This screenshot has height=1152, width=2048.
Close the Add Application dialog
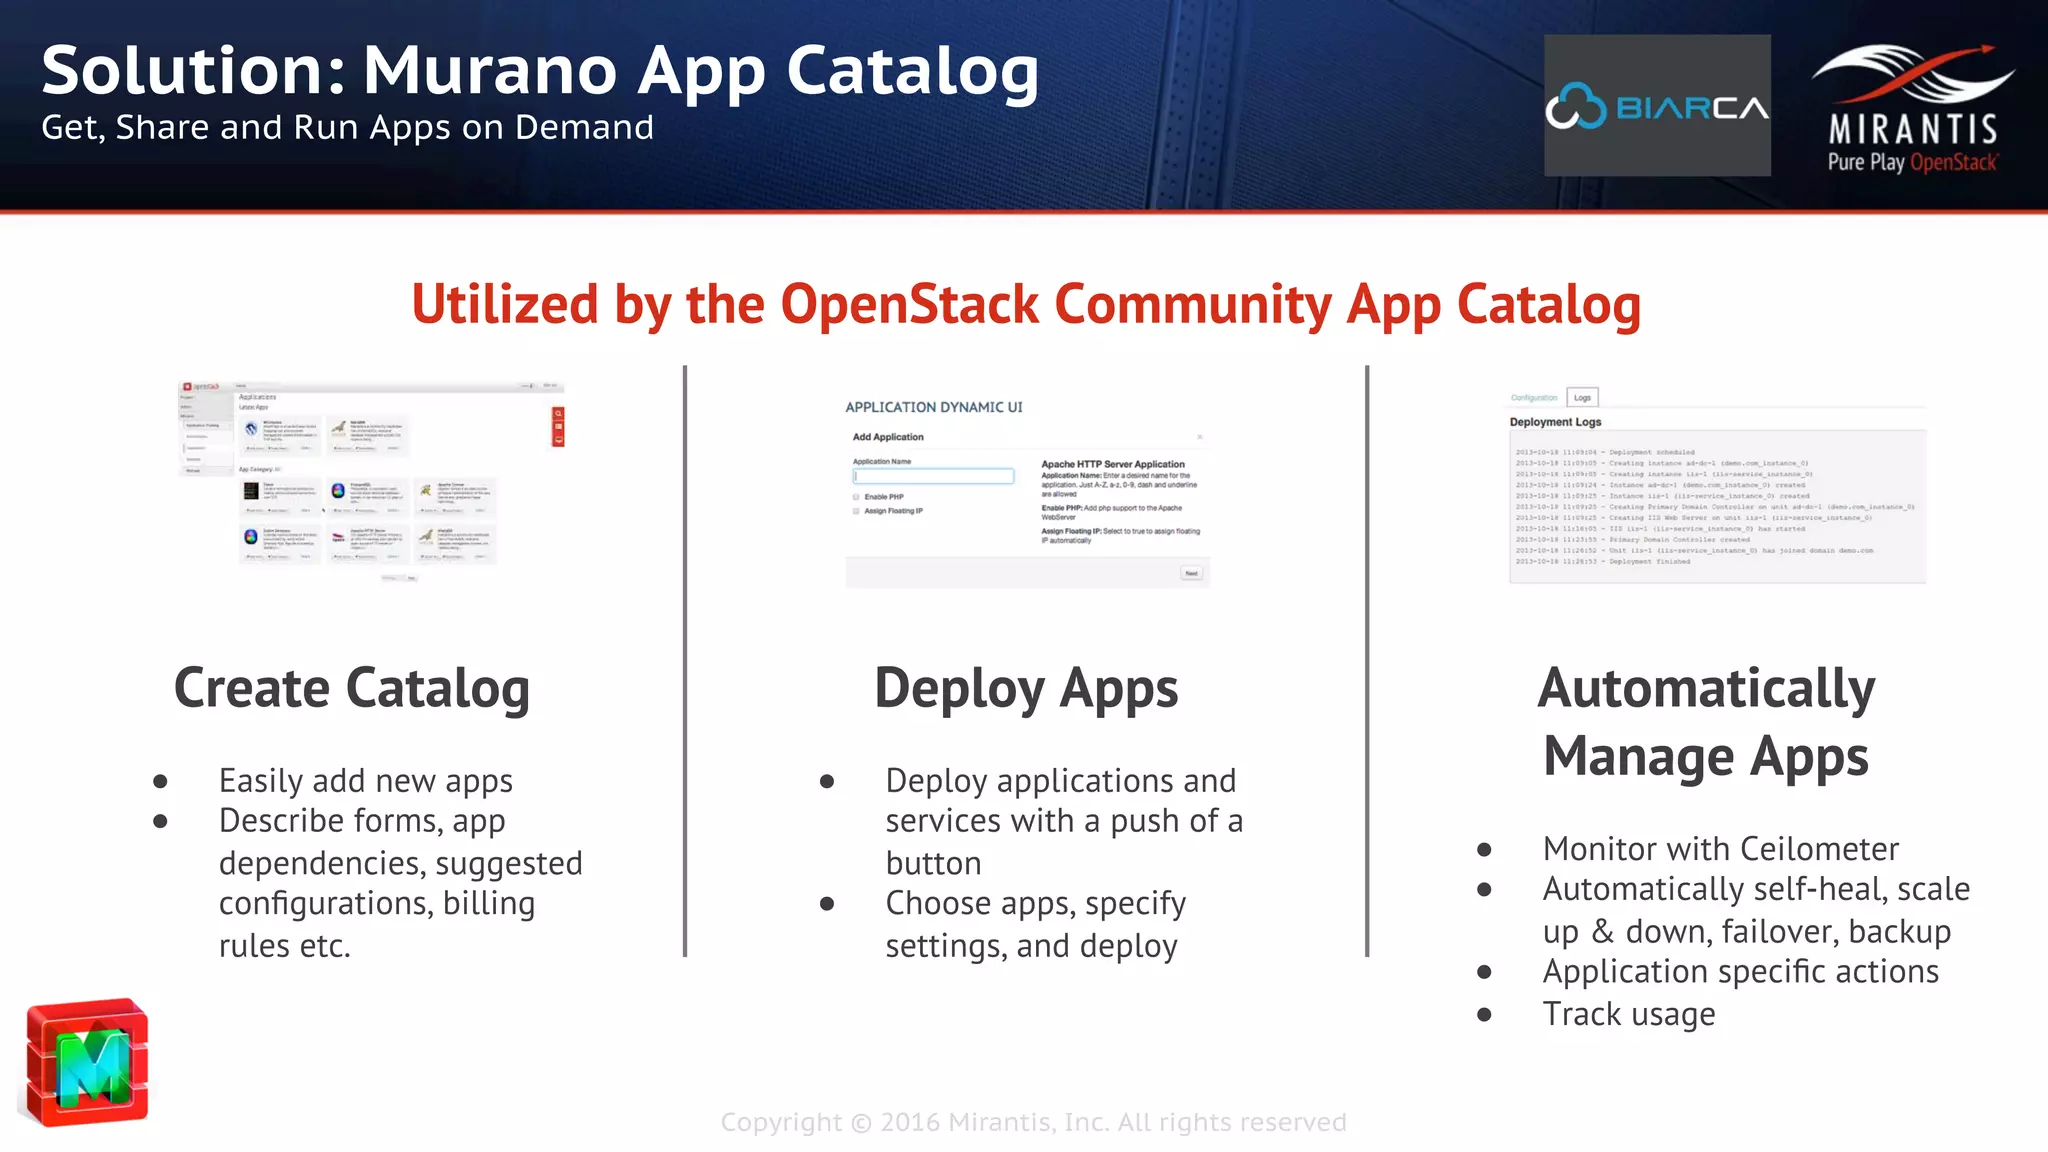(x=1199, y=437)
